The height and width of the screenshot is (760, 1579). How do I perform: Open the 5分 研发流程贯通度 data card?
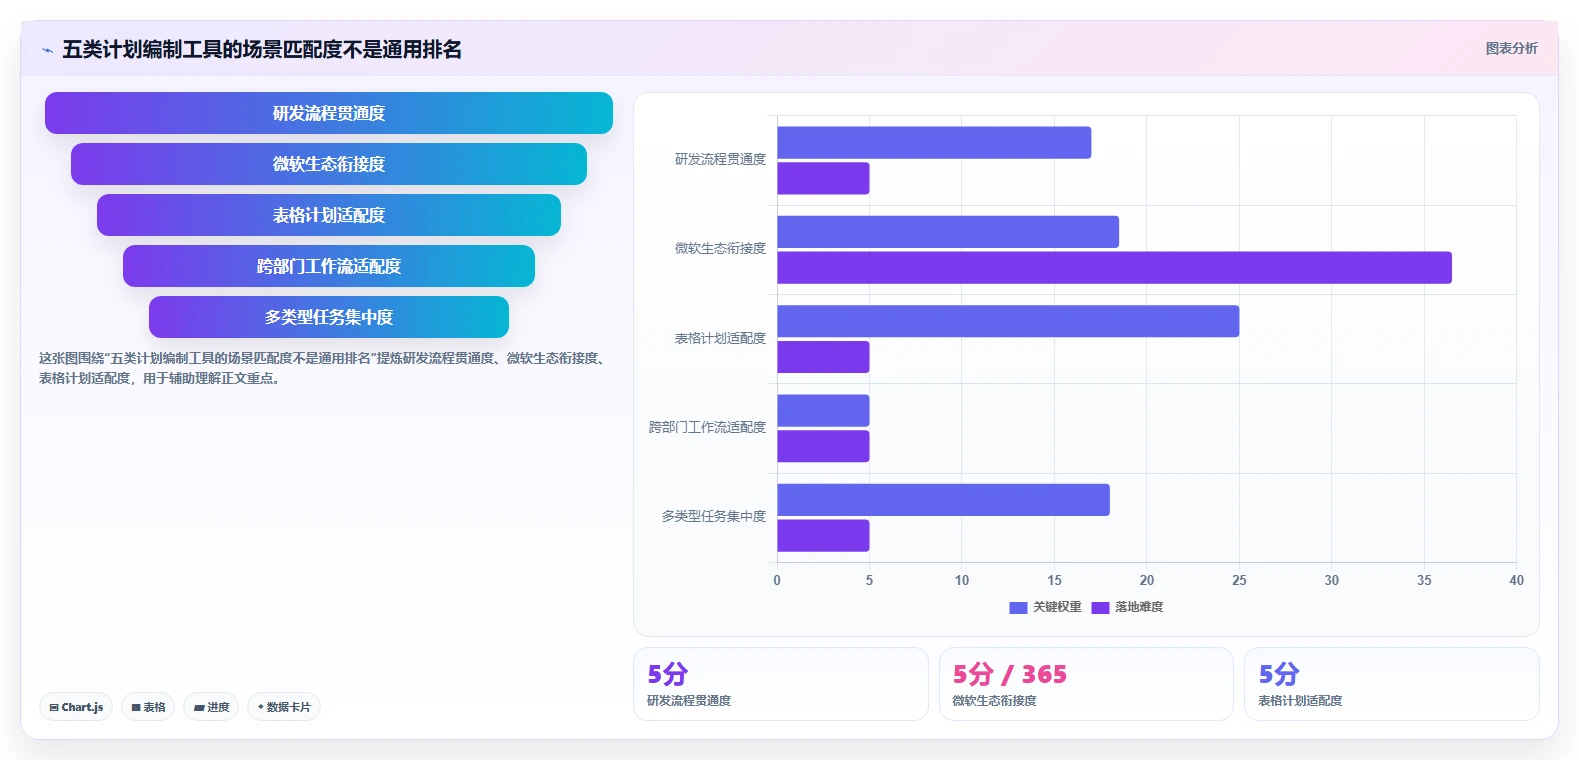point(781,684)
